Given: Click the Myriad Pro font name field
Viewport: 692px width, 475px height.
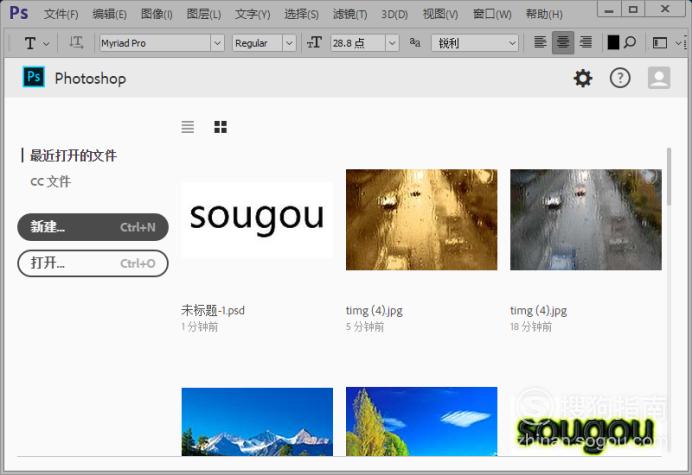Looking at the screenshot, I should [x=155, y=43].
